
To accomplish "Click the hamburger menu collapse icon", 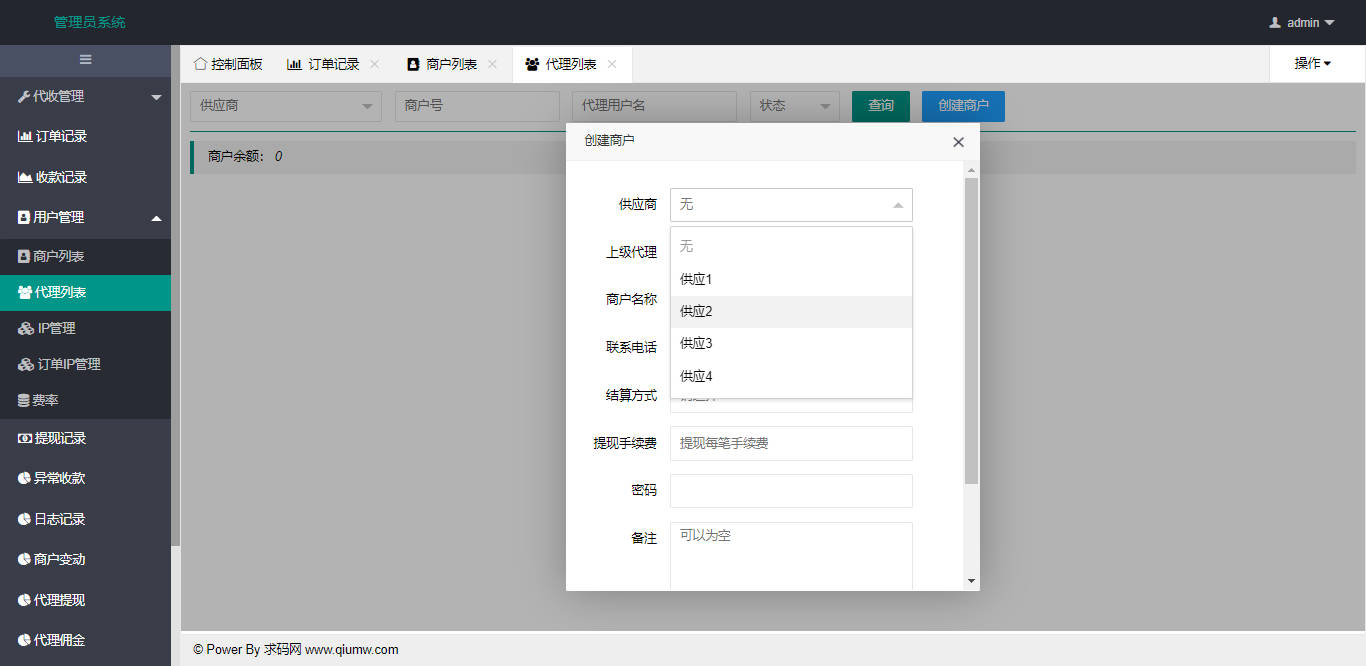I will 85,60.
